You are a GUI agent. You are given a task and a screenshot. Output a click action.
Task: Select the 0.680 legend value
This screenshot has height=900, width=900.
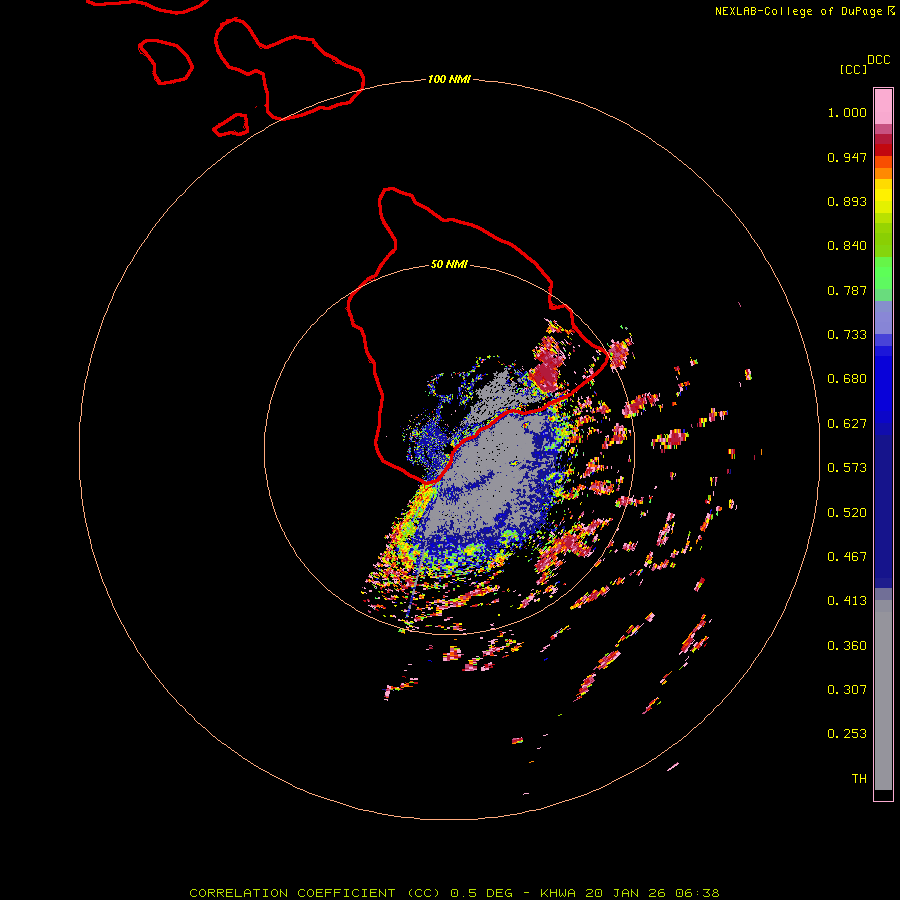point(847,379)
